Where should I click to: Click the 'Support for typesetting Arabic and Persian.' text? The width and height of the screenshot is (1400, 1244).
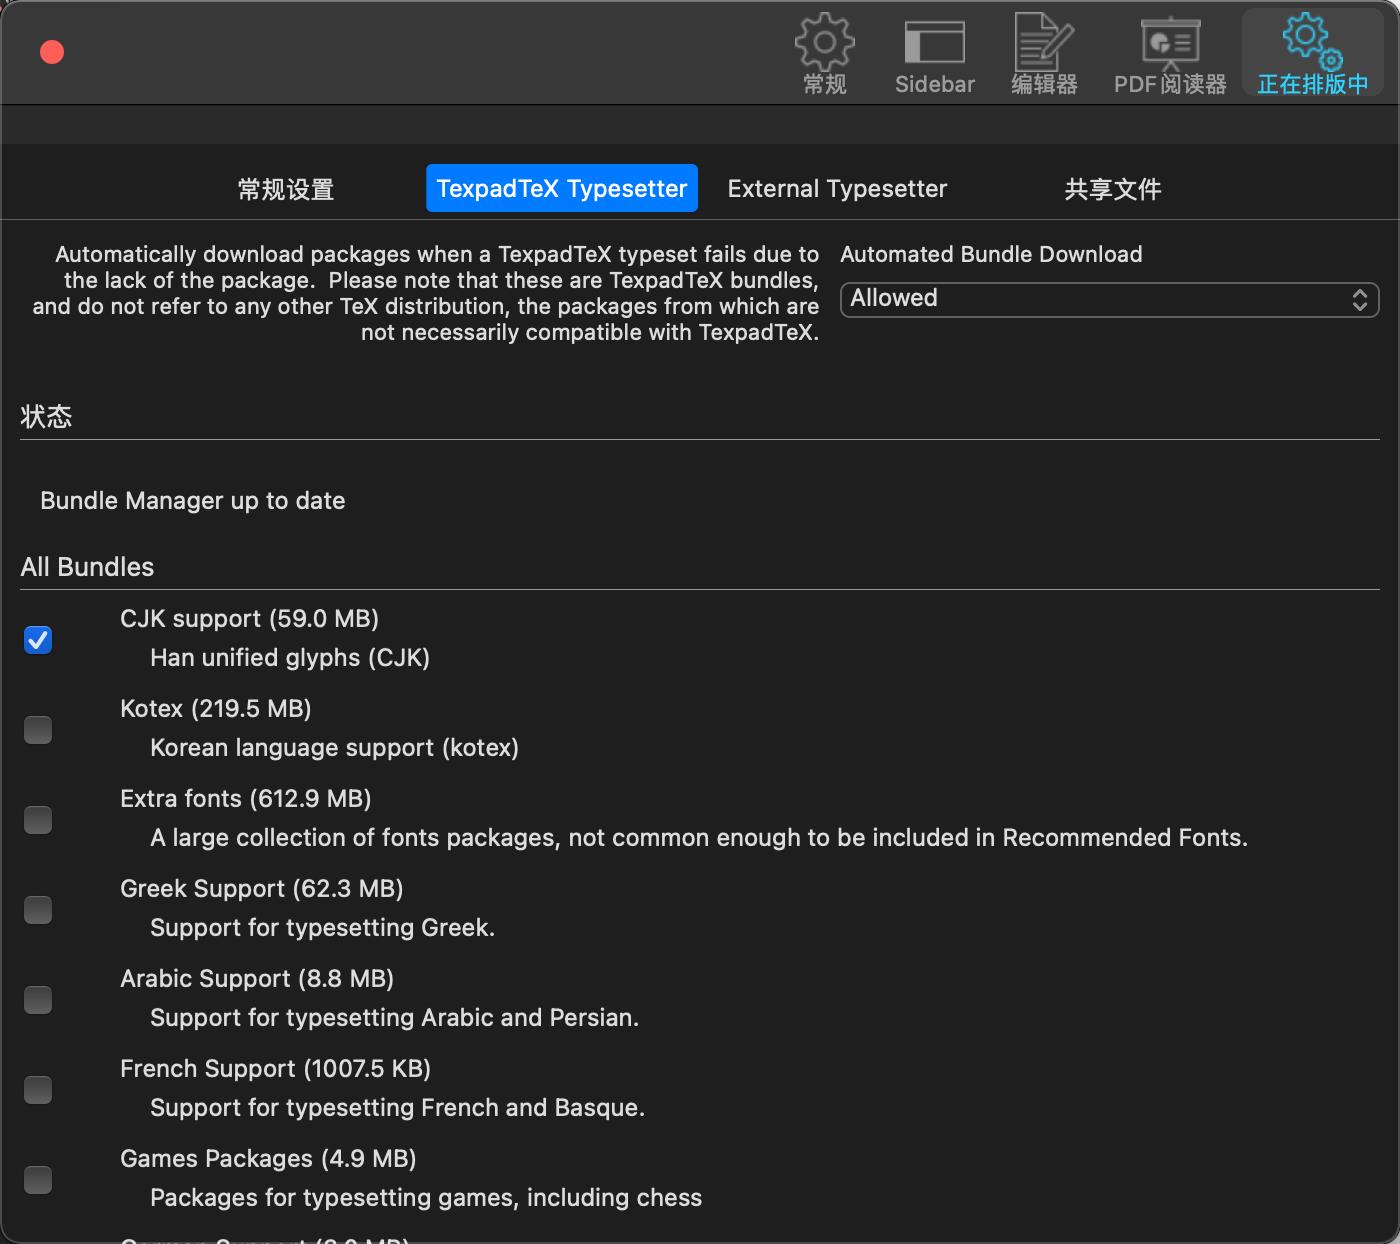[x=394, y=1018]
